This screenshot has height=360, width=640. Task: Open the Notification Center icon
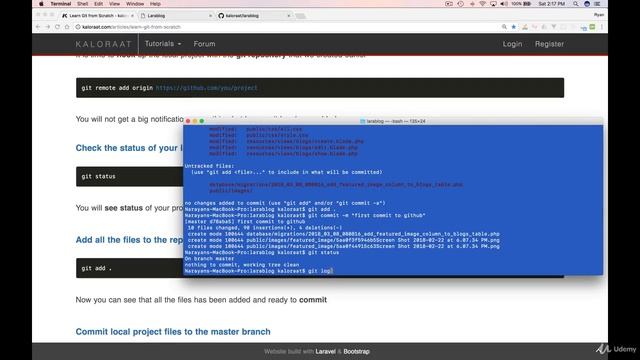coord(597,4)
